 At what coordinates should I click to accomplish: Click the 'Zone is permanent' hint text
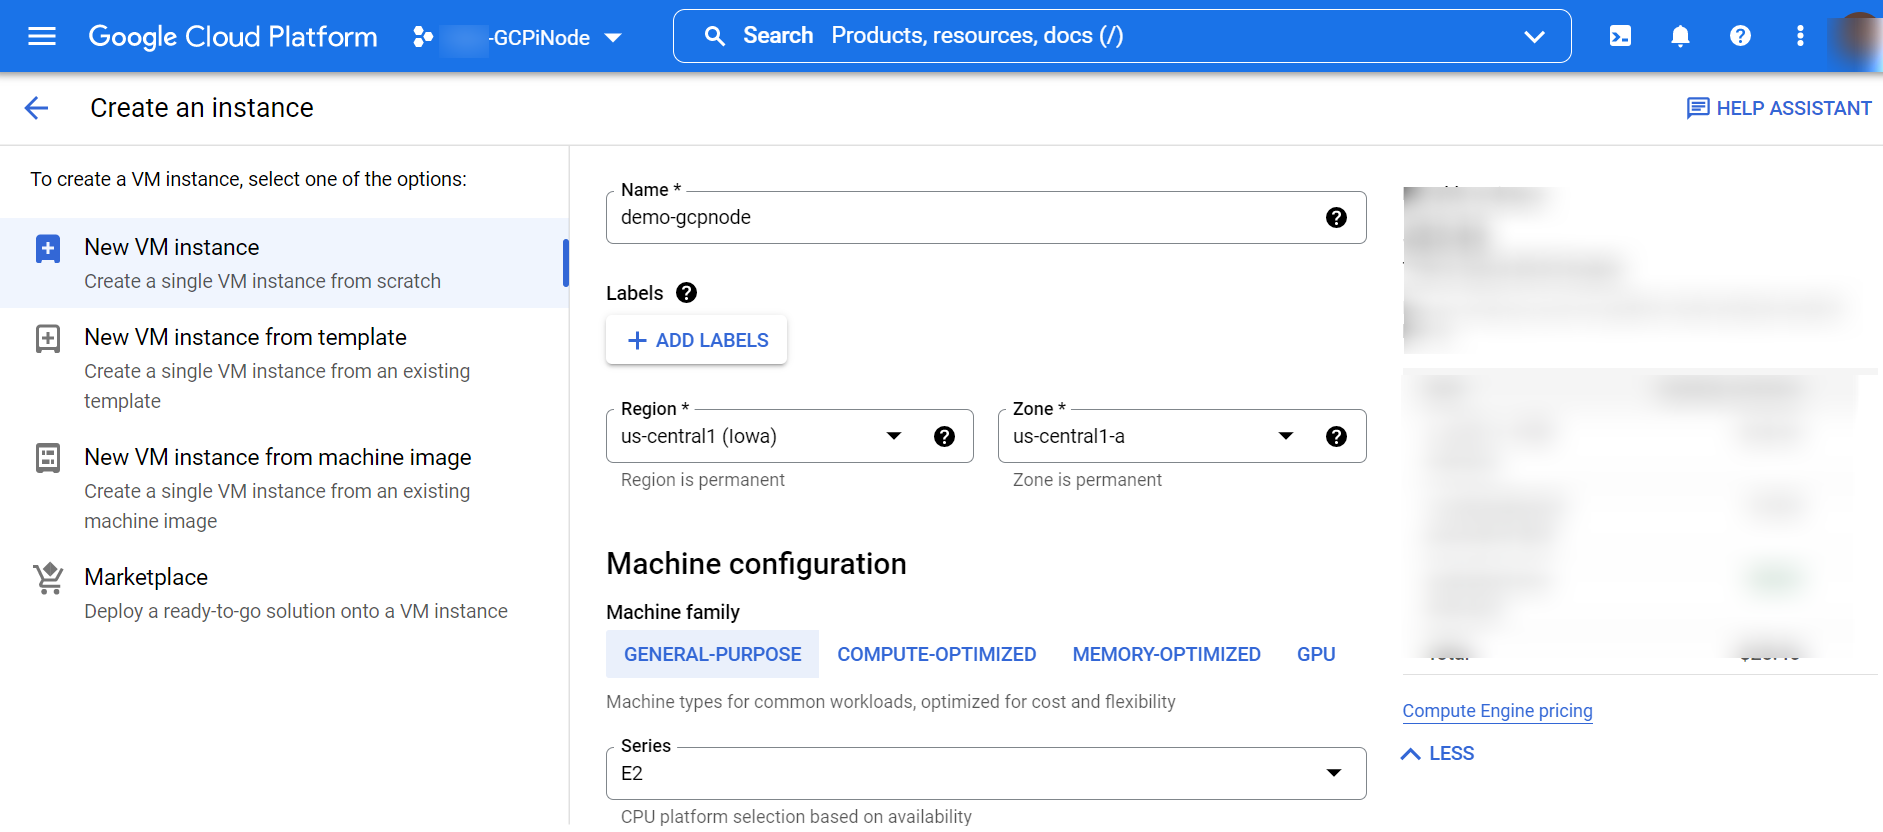1087,480
